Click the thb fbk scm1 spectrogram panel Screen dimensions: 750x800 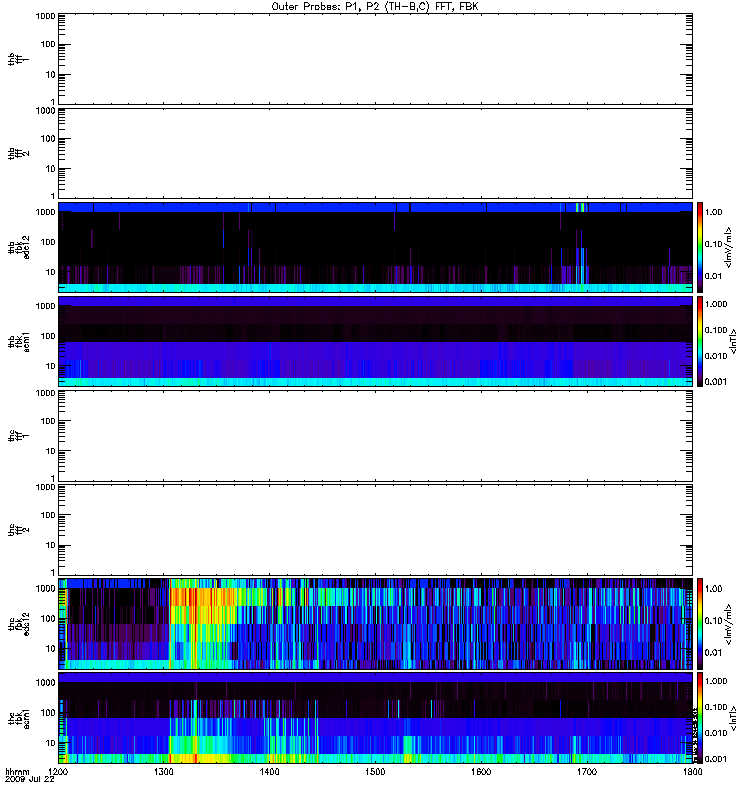click(376, 341)
